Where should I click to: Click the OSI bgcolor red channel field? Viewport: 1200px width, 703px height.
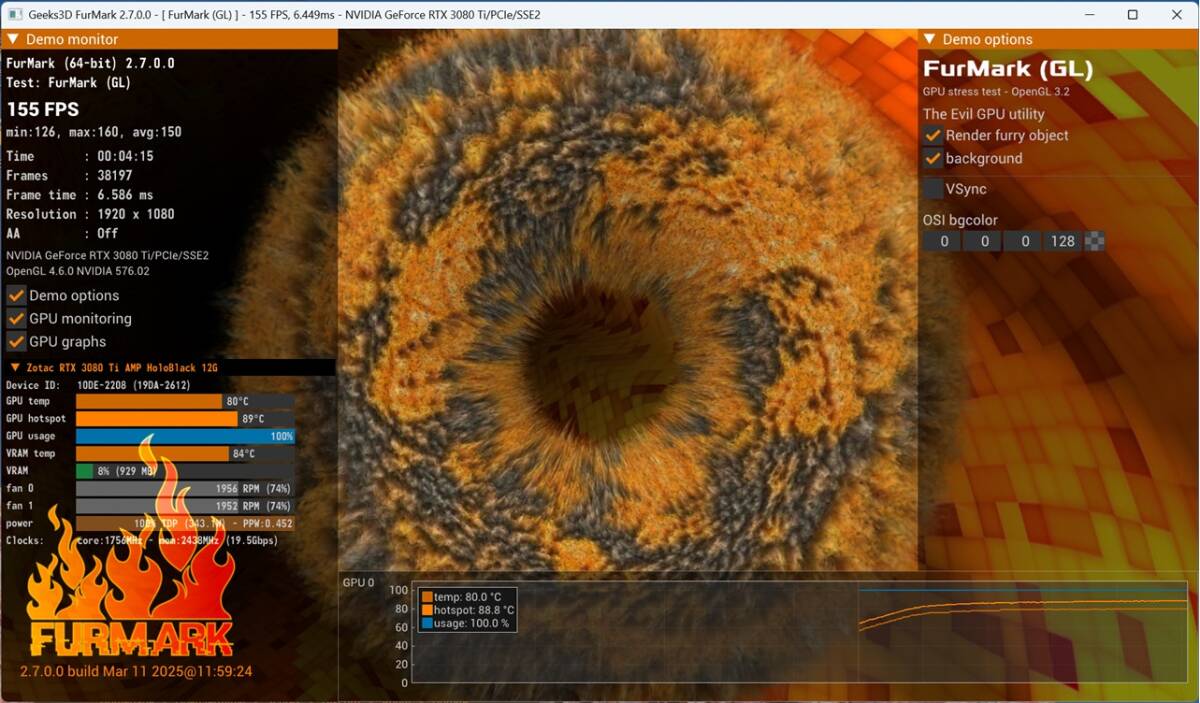click(942, 241)
